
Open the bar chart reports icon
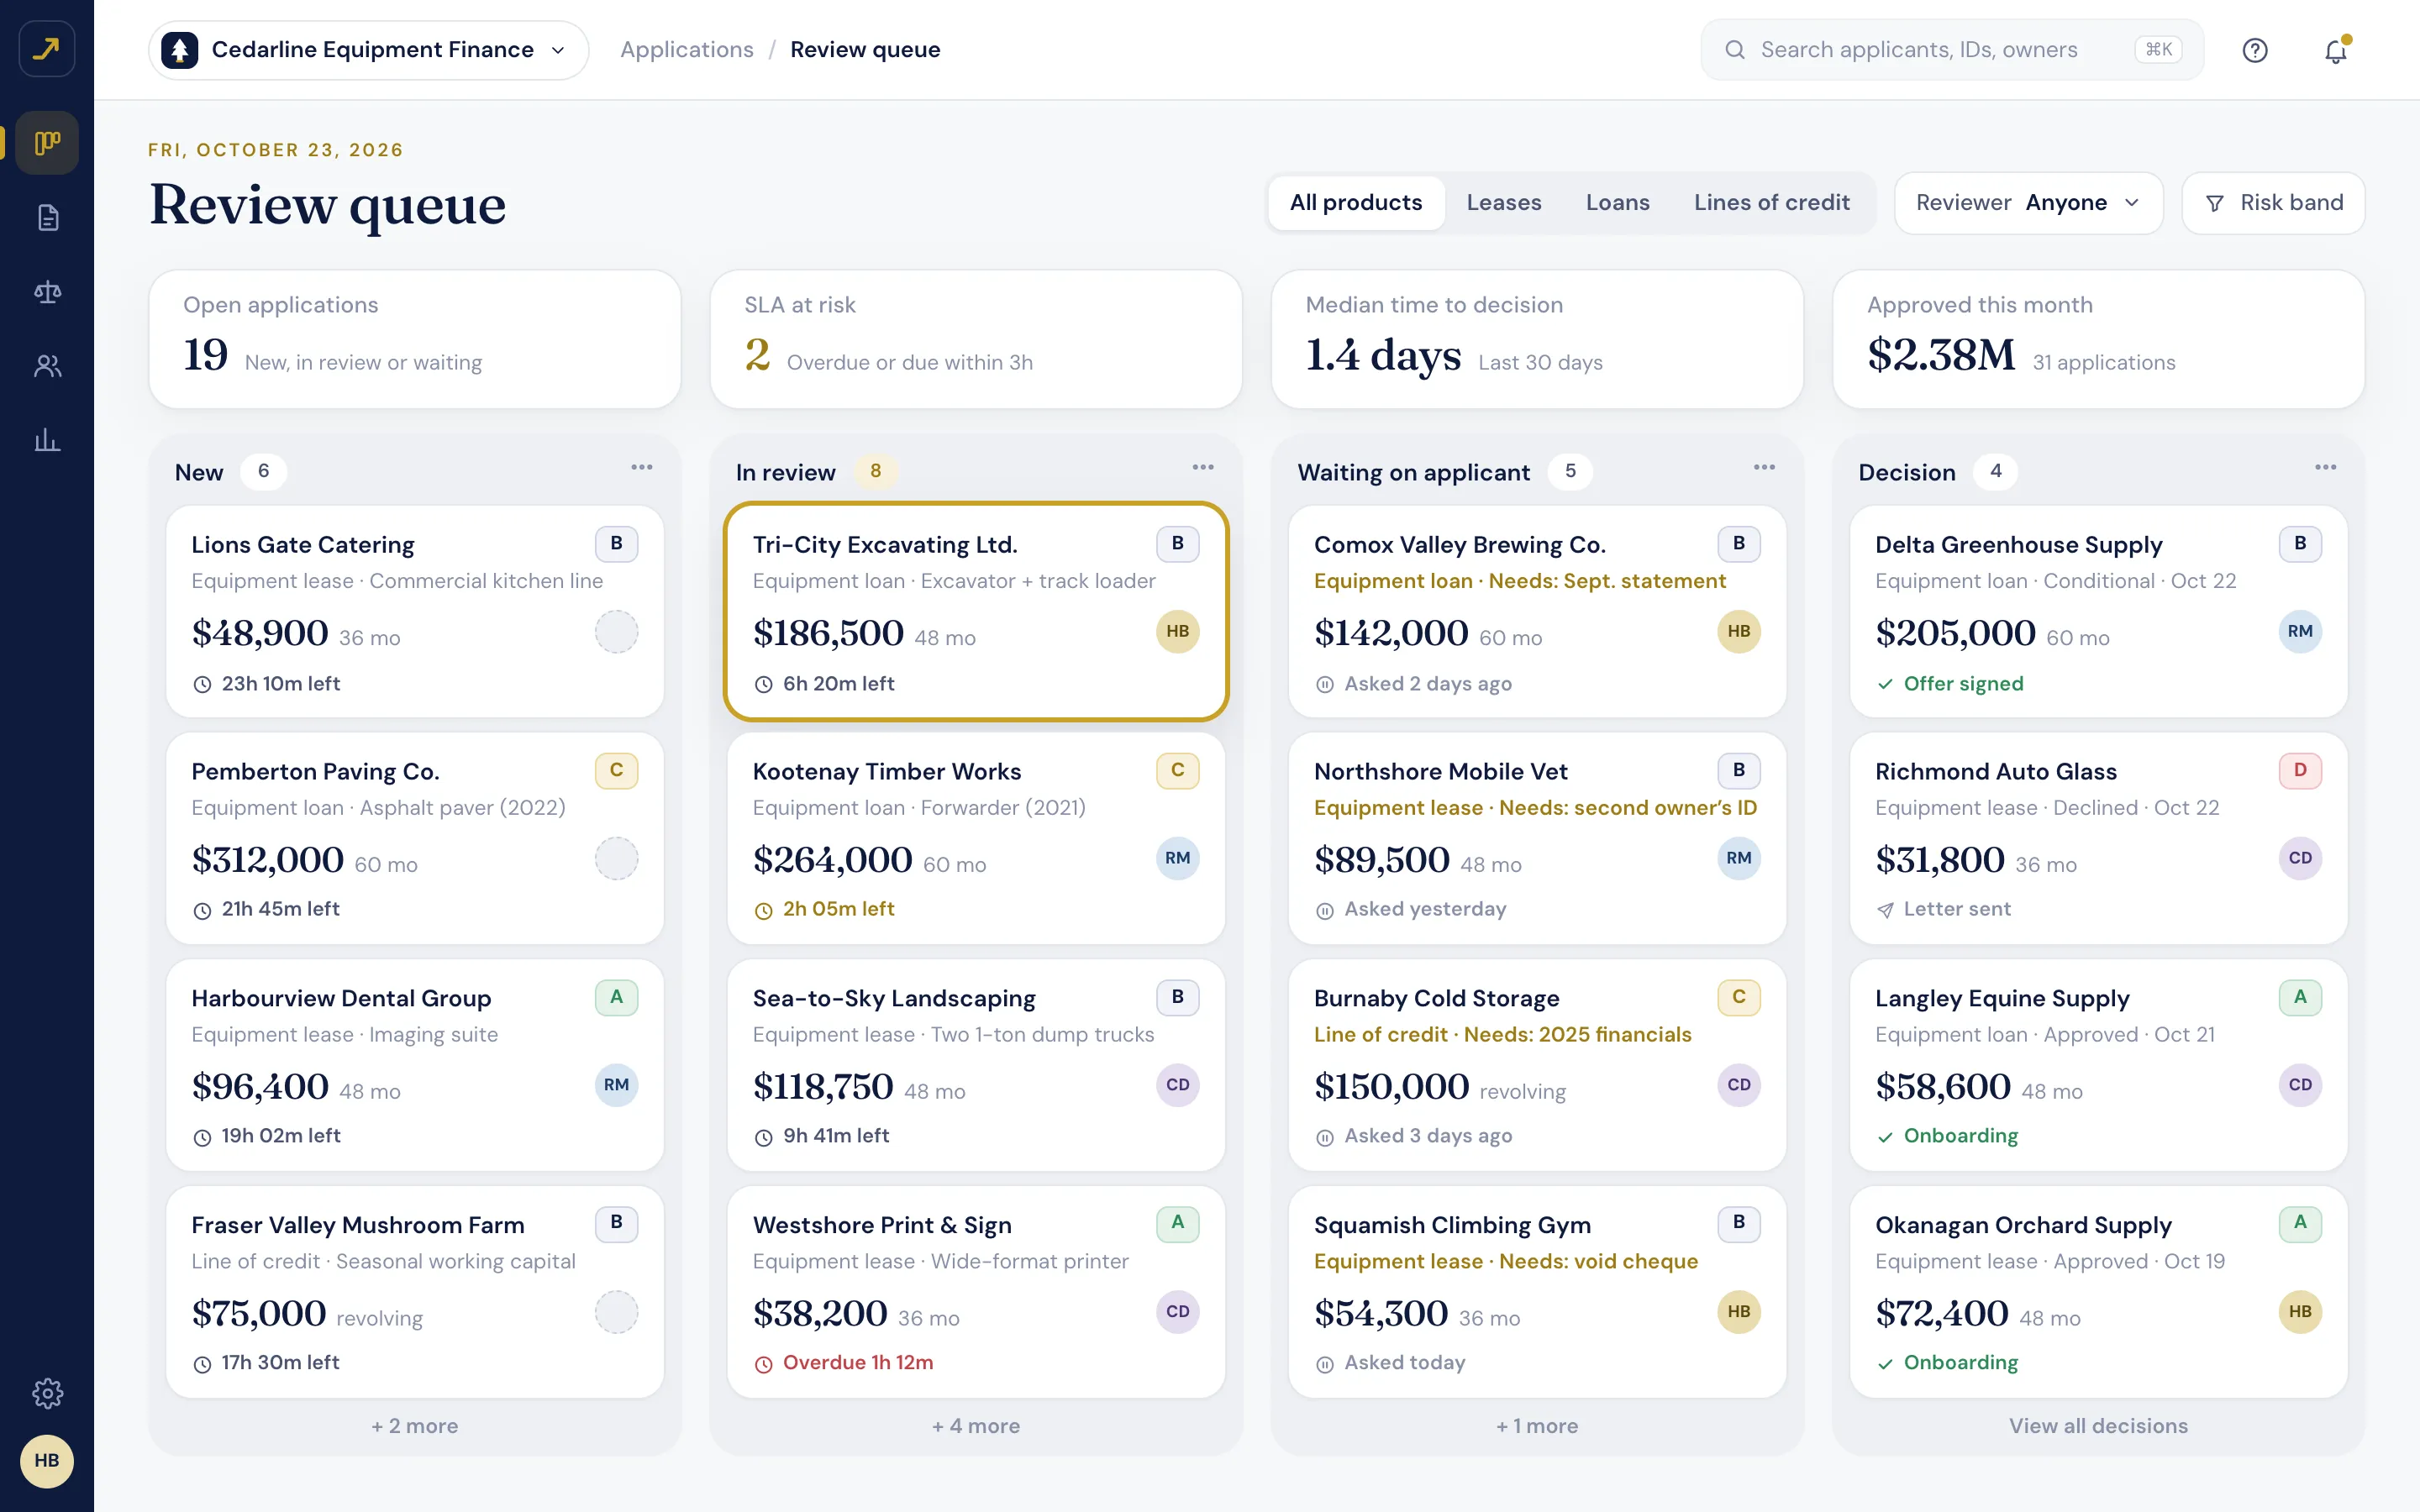tap(47, 440)
